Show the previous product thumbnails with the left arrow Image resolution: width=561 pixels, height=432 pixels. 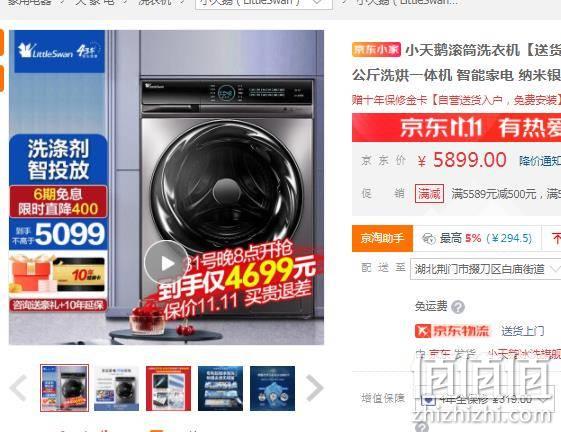coord(19,388)
